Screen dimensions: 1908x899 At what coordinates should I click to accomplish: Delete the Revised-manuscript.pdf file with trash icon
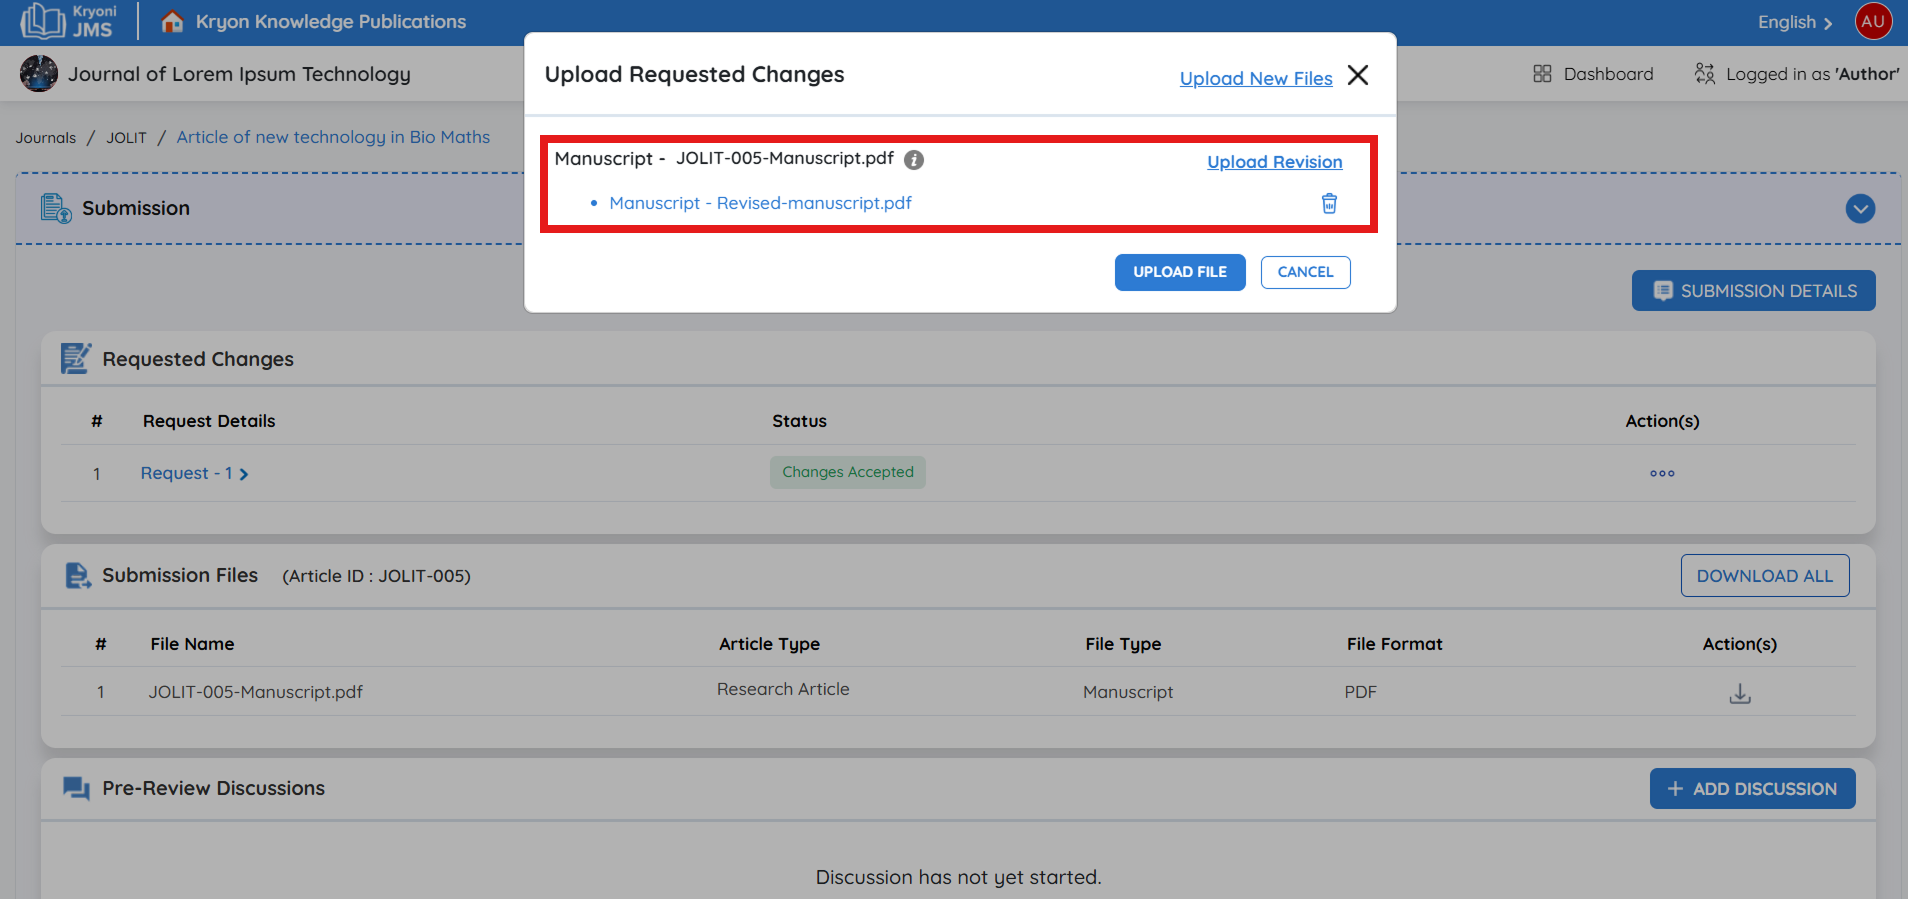tap(1329, 204)
